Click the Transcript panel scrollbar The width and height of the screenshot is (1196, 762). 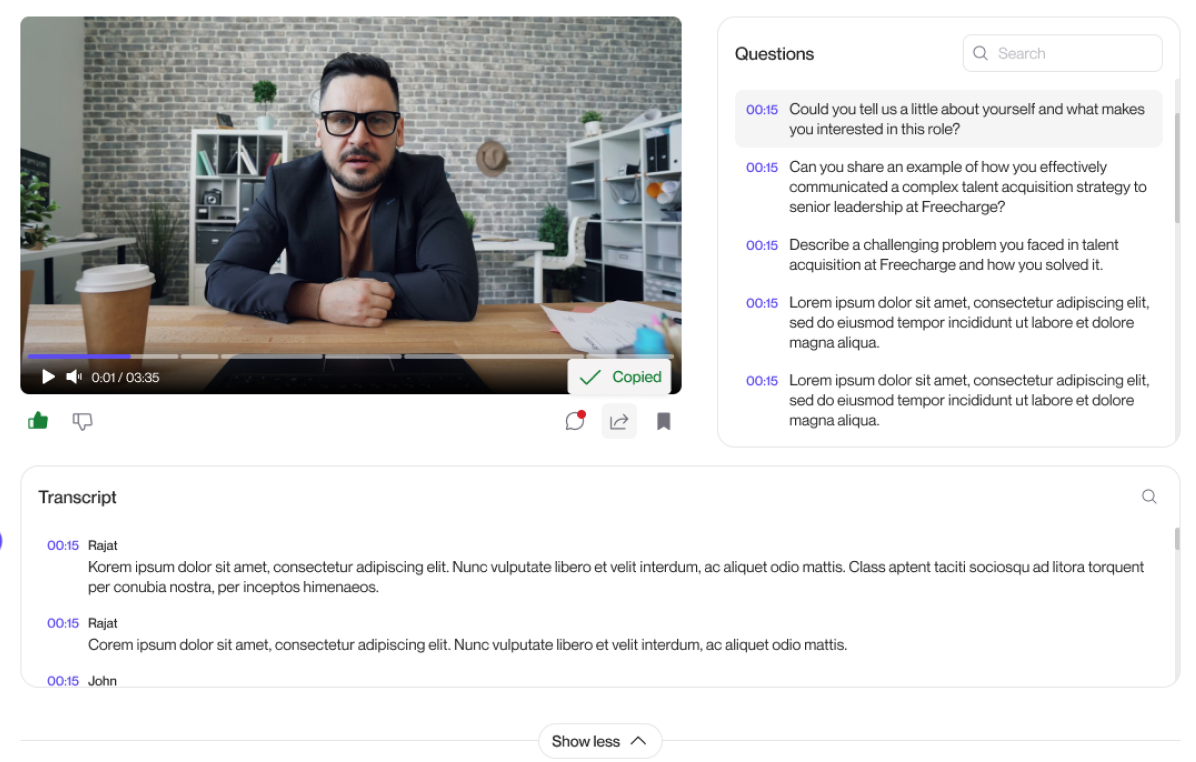click(x=1177, y=539)
